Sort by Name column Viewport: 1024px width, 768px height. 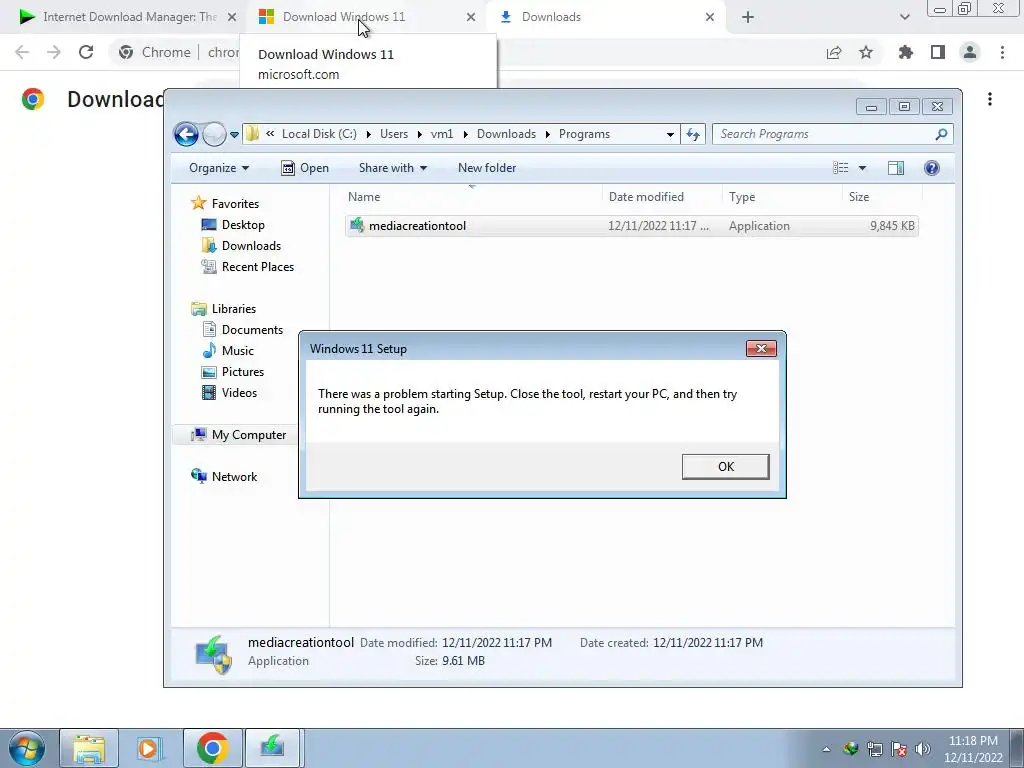coord(472,197)
